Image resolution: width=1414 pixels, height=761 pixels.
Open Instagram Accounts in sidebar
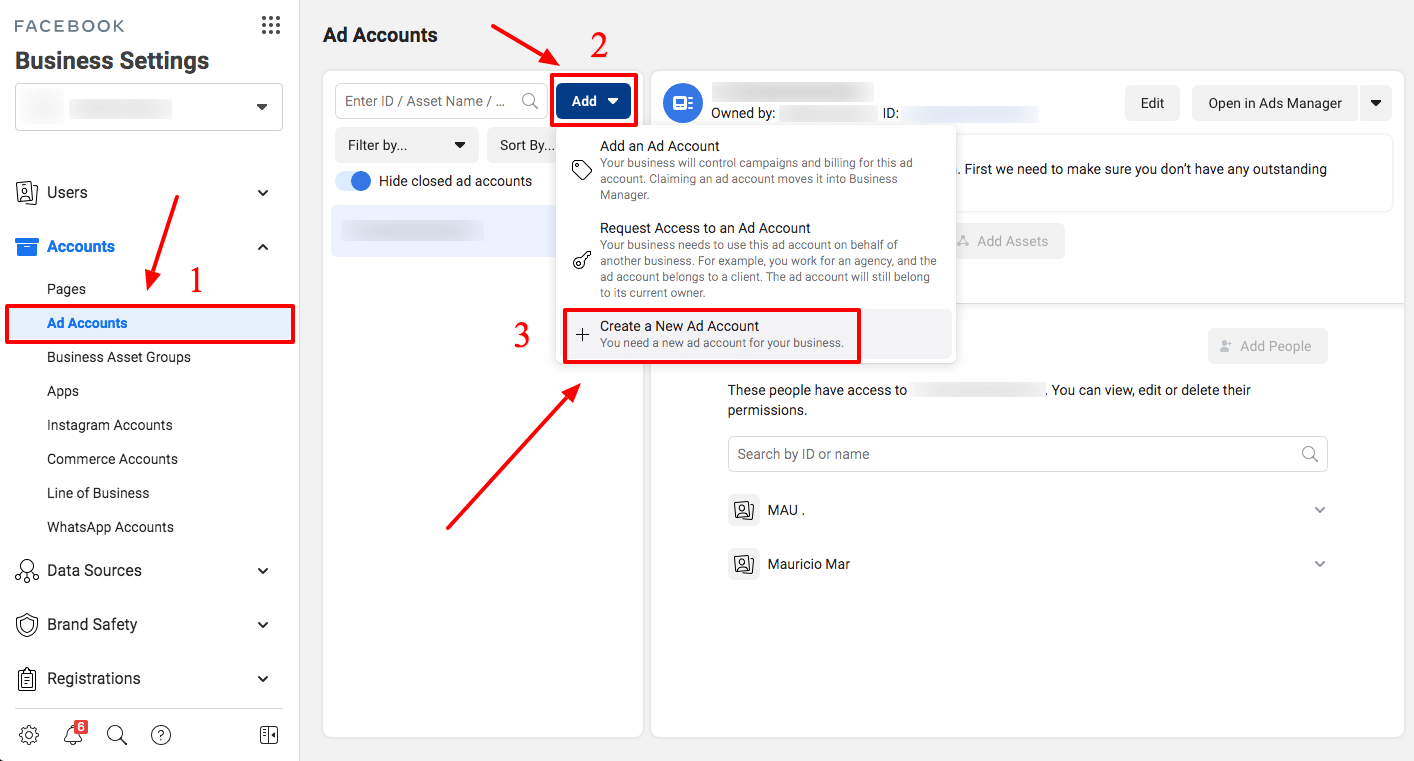pos(110,425)
